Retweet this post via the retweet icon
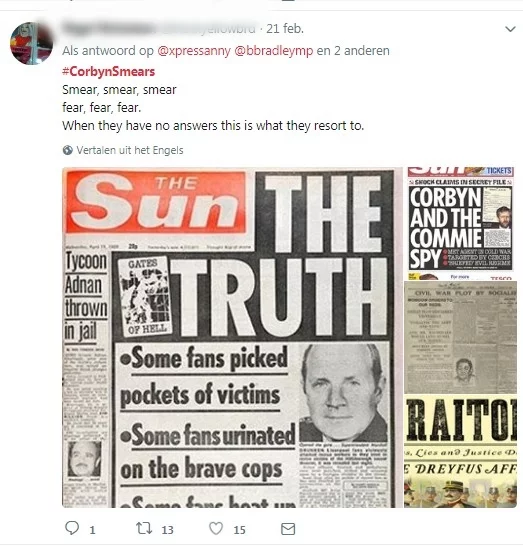Viewport: 523px width, 549px height. 144,528
